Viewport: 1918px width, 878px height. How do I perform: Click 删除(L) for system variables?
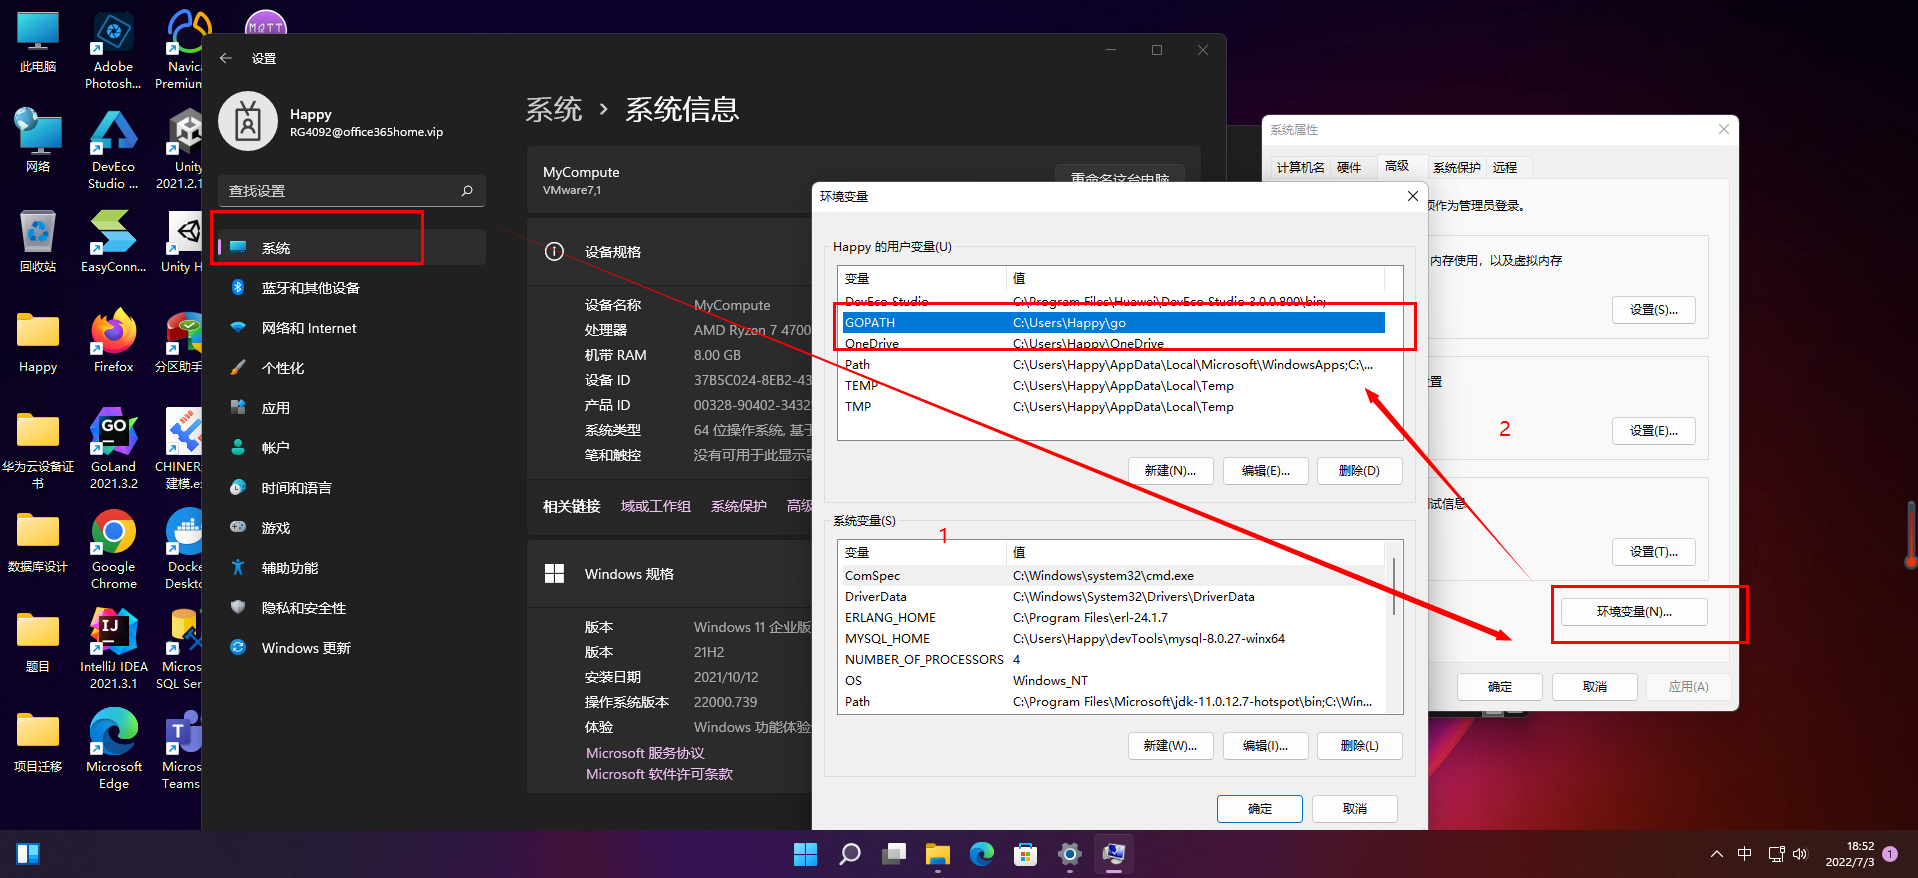1359,745
